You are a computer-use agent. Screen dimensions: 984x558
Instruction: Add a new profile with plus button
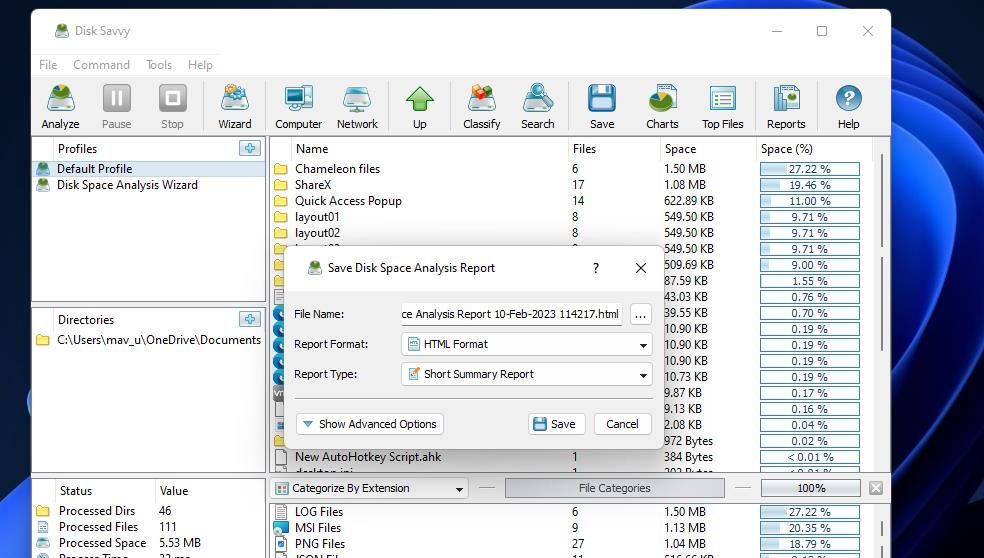pos(249,148)
